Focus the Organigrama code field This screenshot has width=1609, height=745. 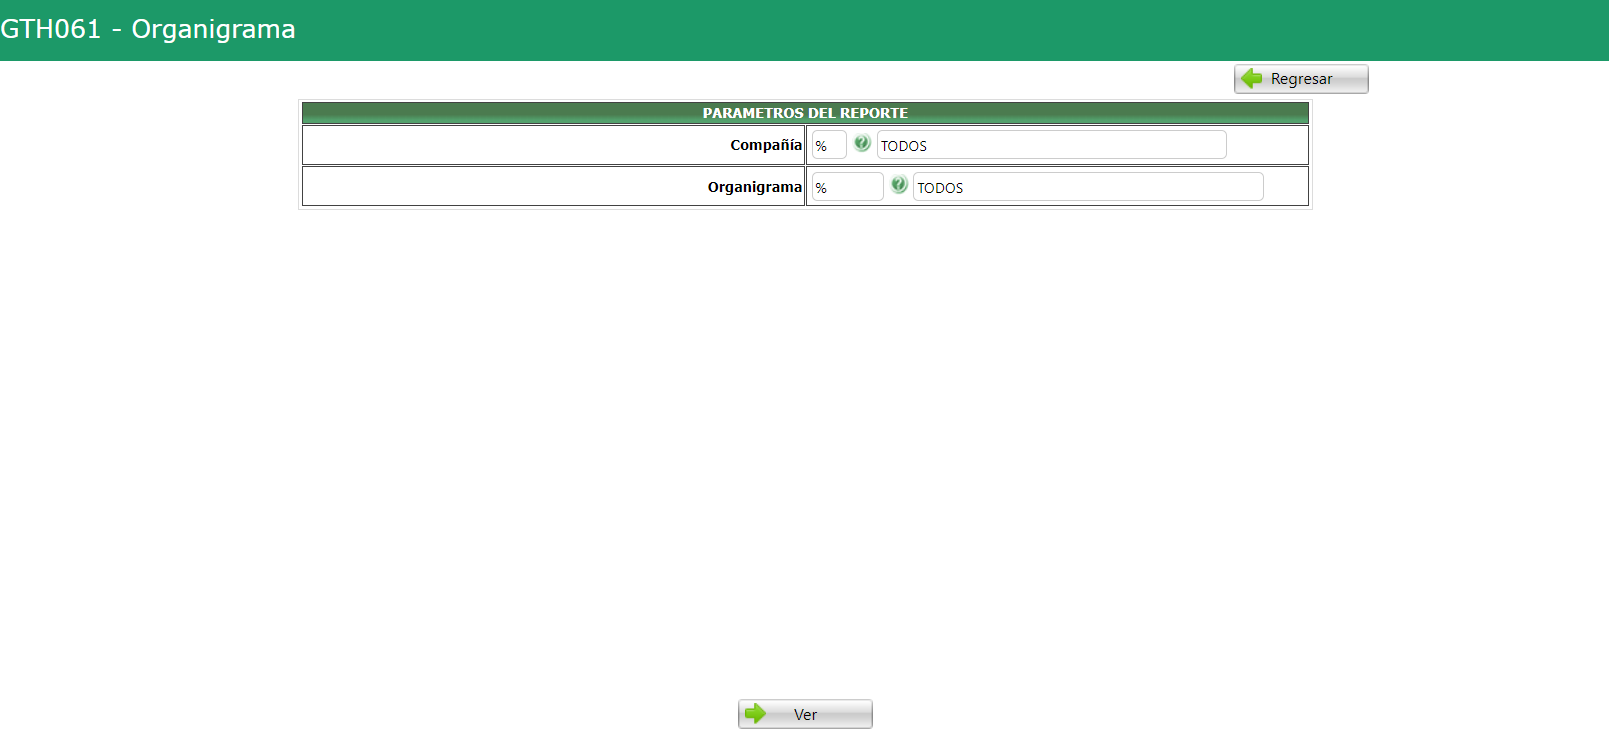click(847, 187)
